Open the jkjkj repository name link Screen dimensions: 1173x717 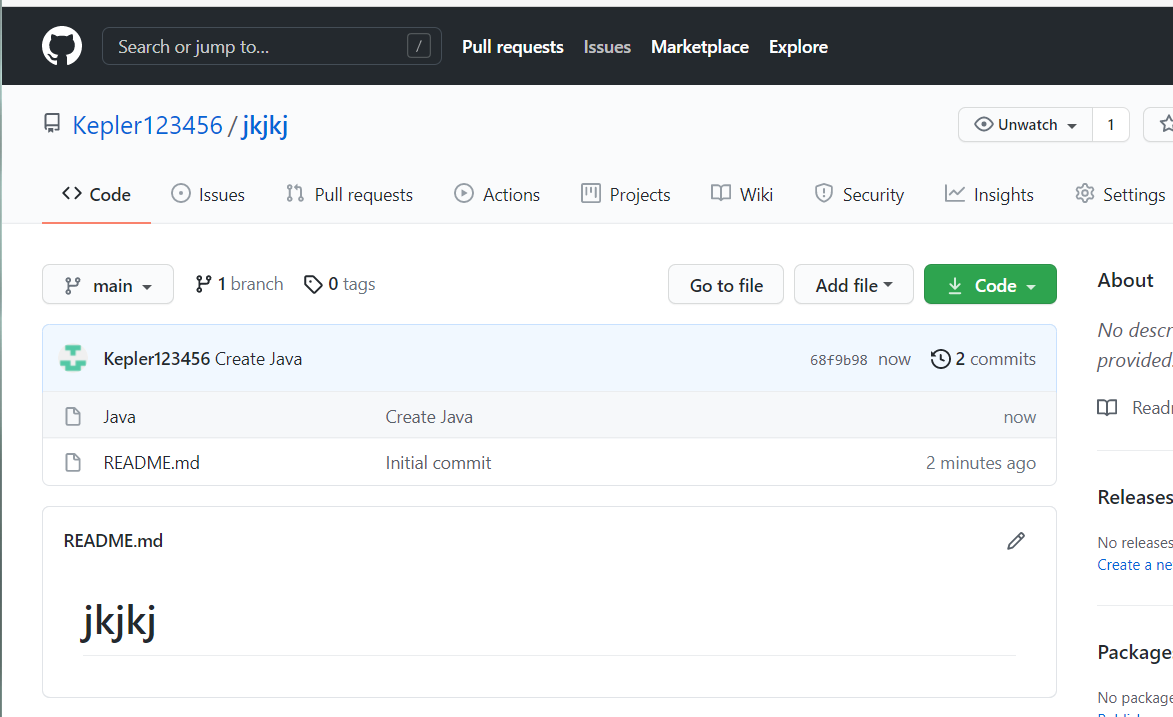tap(265, 125)
